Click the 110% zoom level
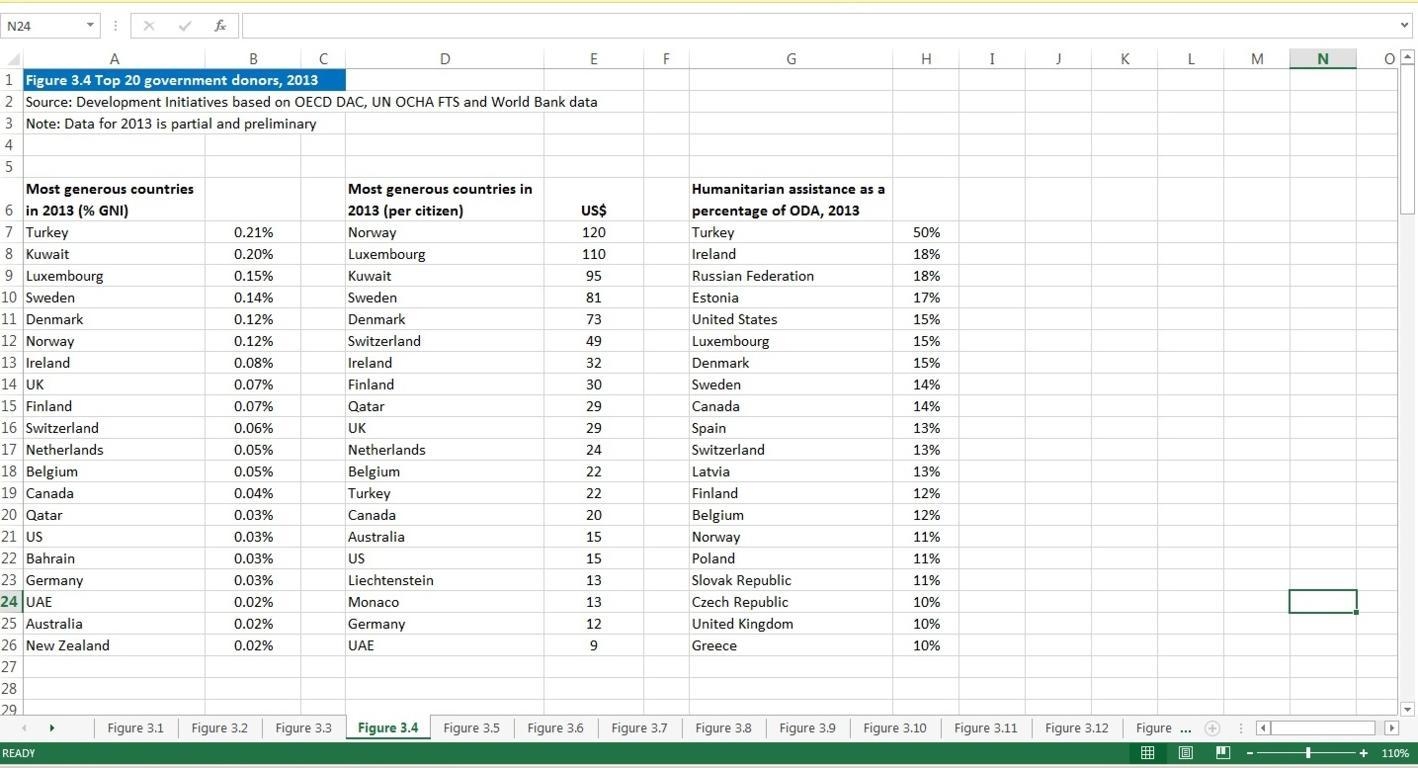1418x768 pixels. click(1395, 753)
